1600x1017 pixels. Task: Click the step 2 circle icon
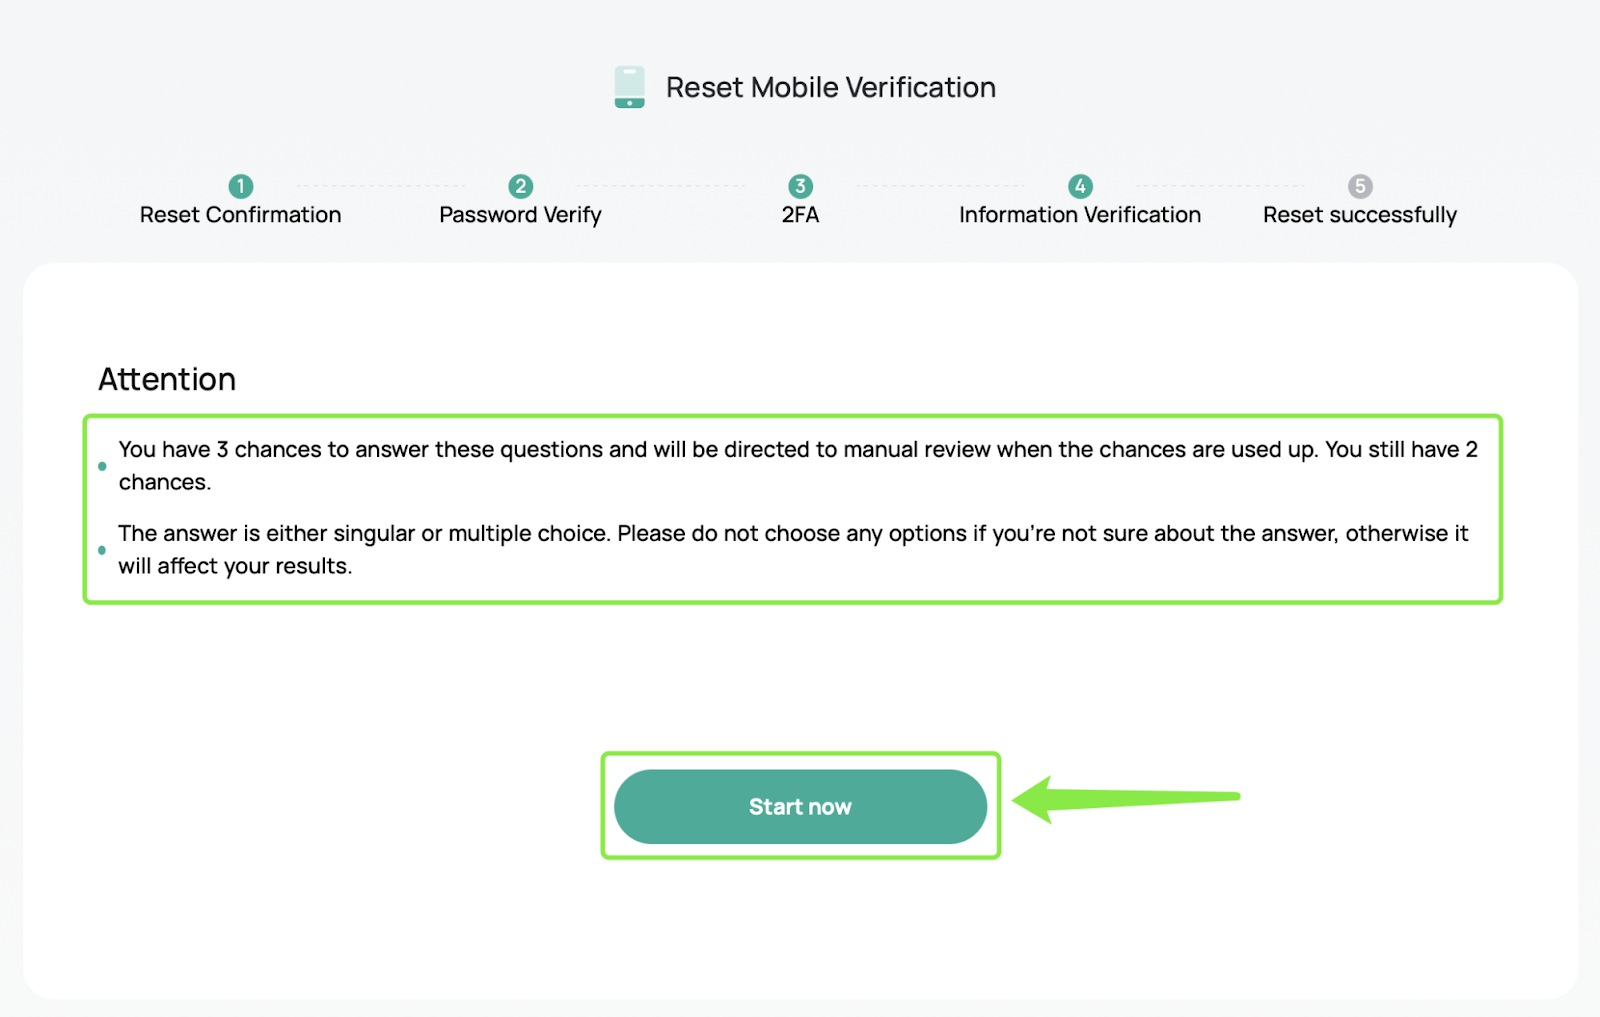(520, 186)
